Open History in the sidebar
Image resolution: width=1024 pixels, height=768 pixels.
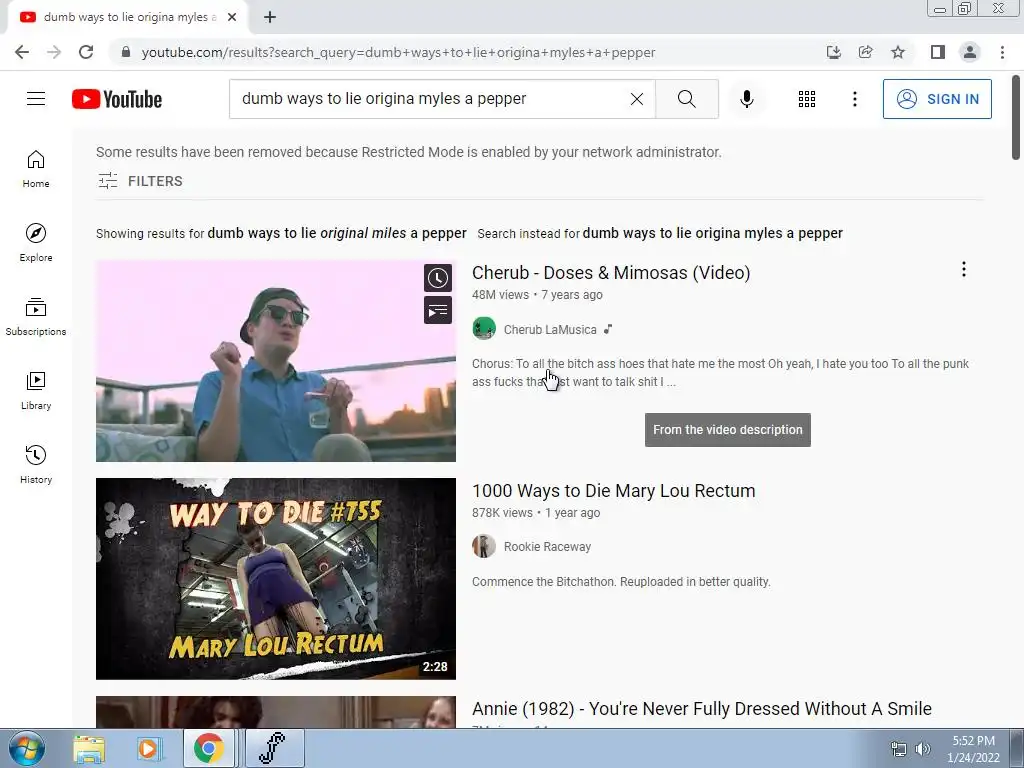pyautogui.click(x=36, y=464)
